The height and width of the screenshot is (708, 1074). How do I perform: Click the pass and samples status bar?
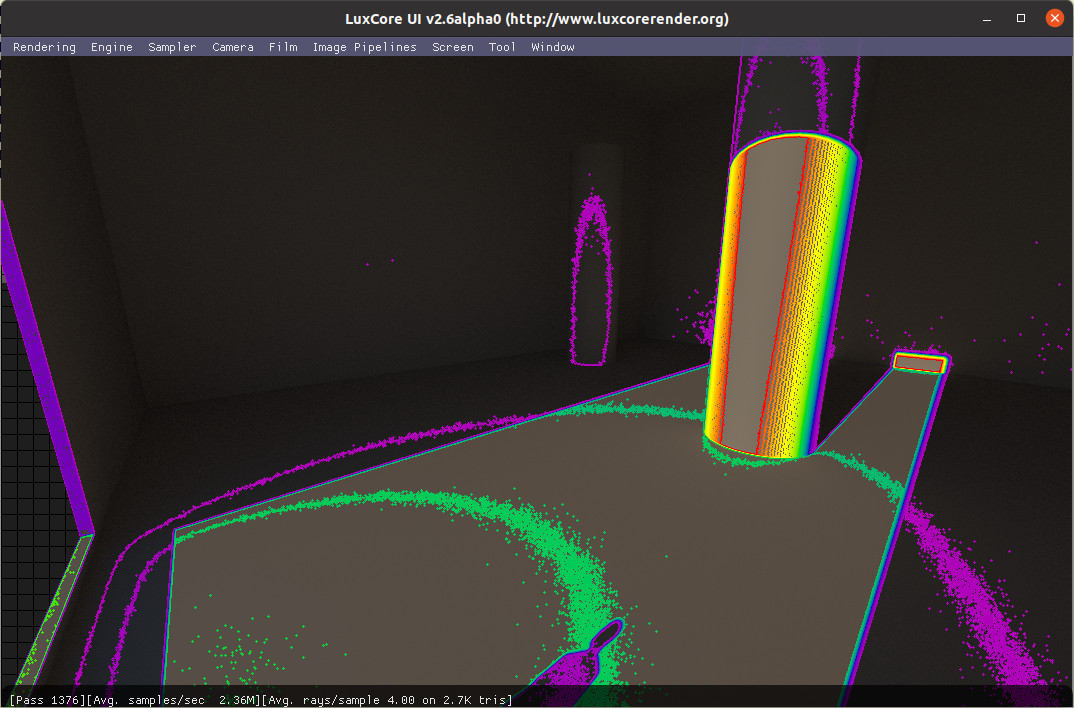click(x=262, y=699)
